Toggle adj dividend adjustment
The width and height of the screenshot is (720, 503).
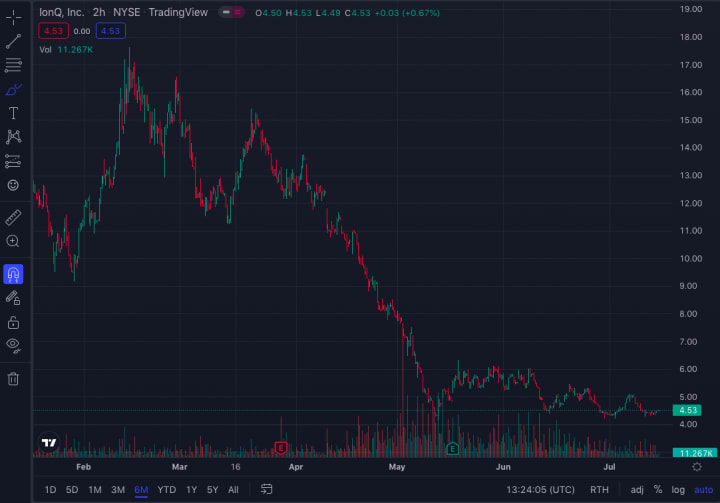click(x=637, y=490)
